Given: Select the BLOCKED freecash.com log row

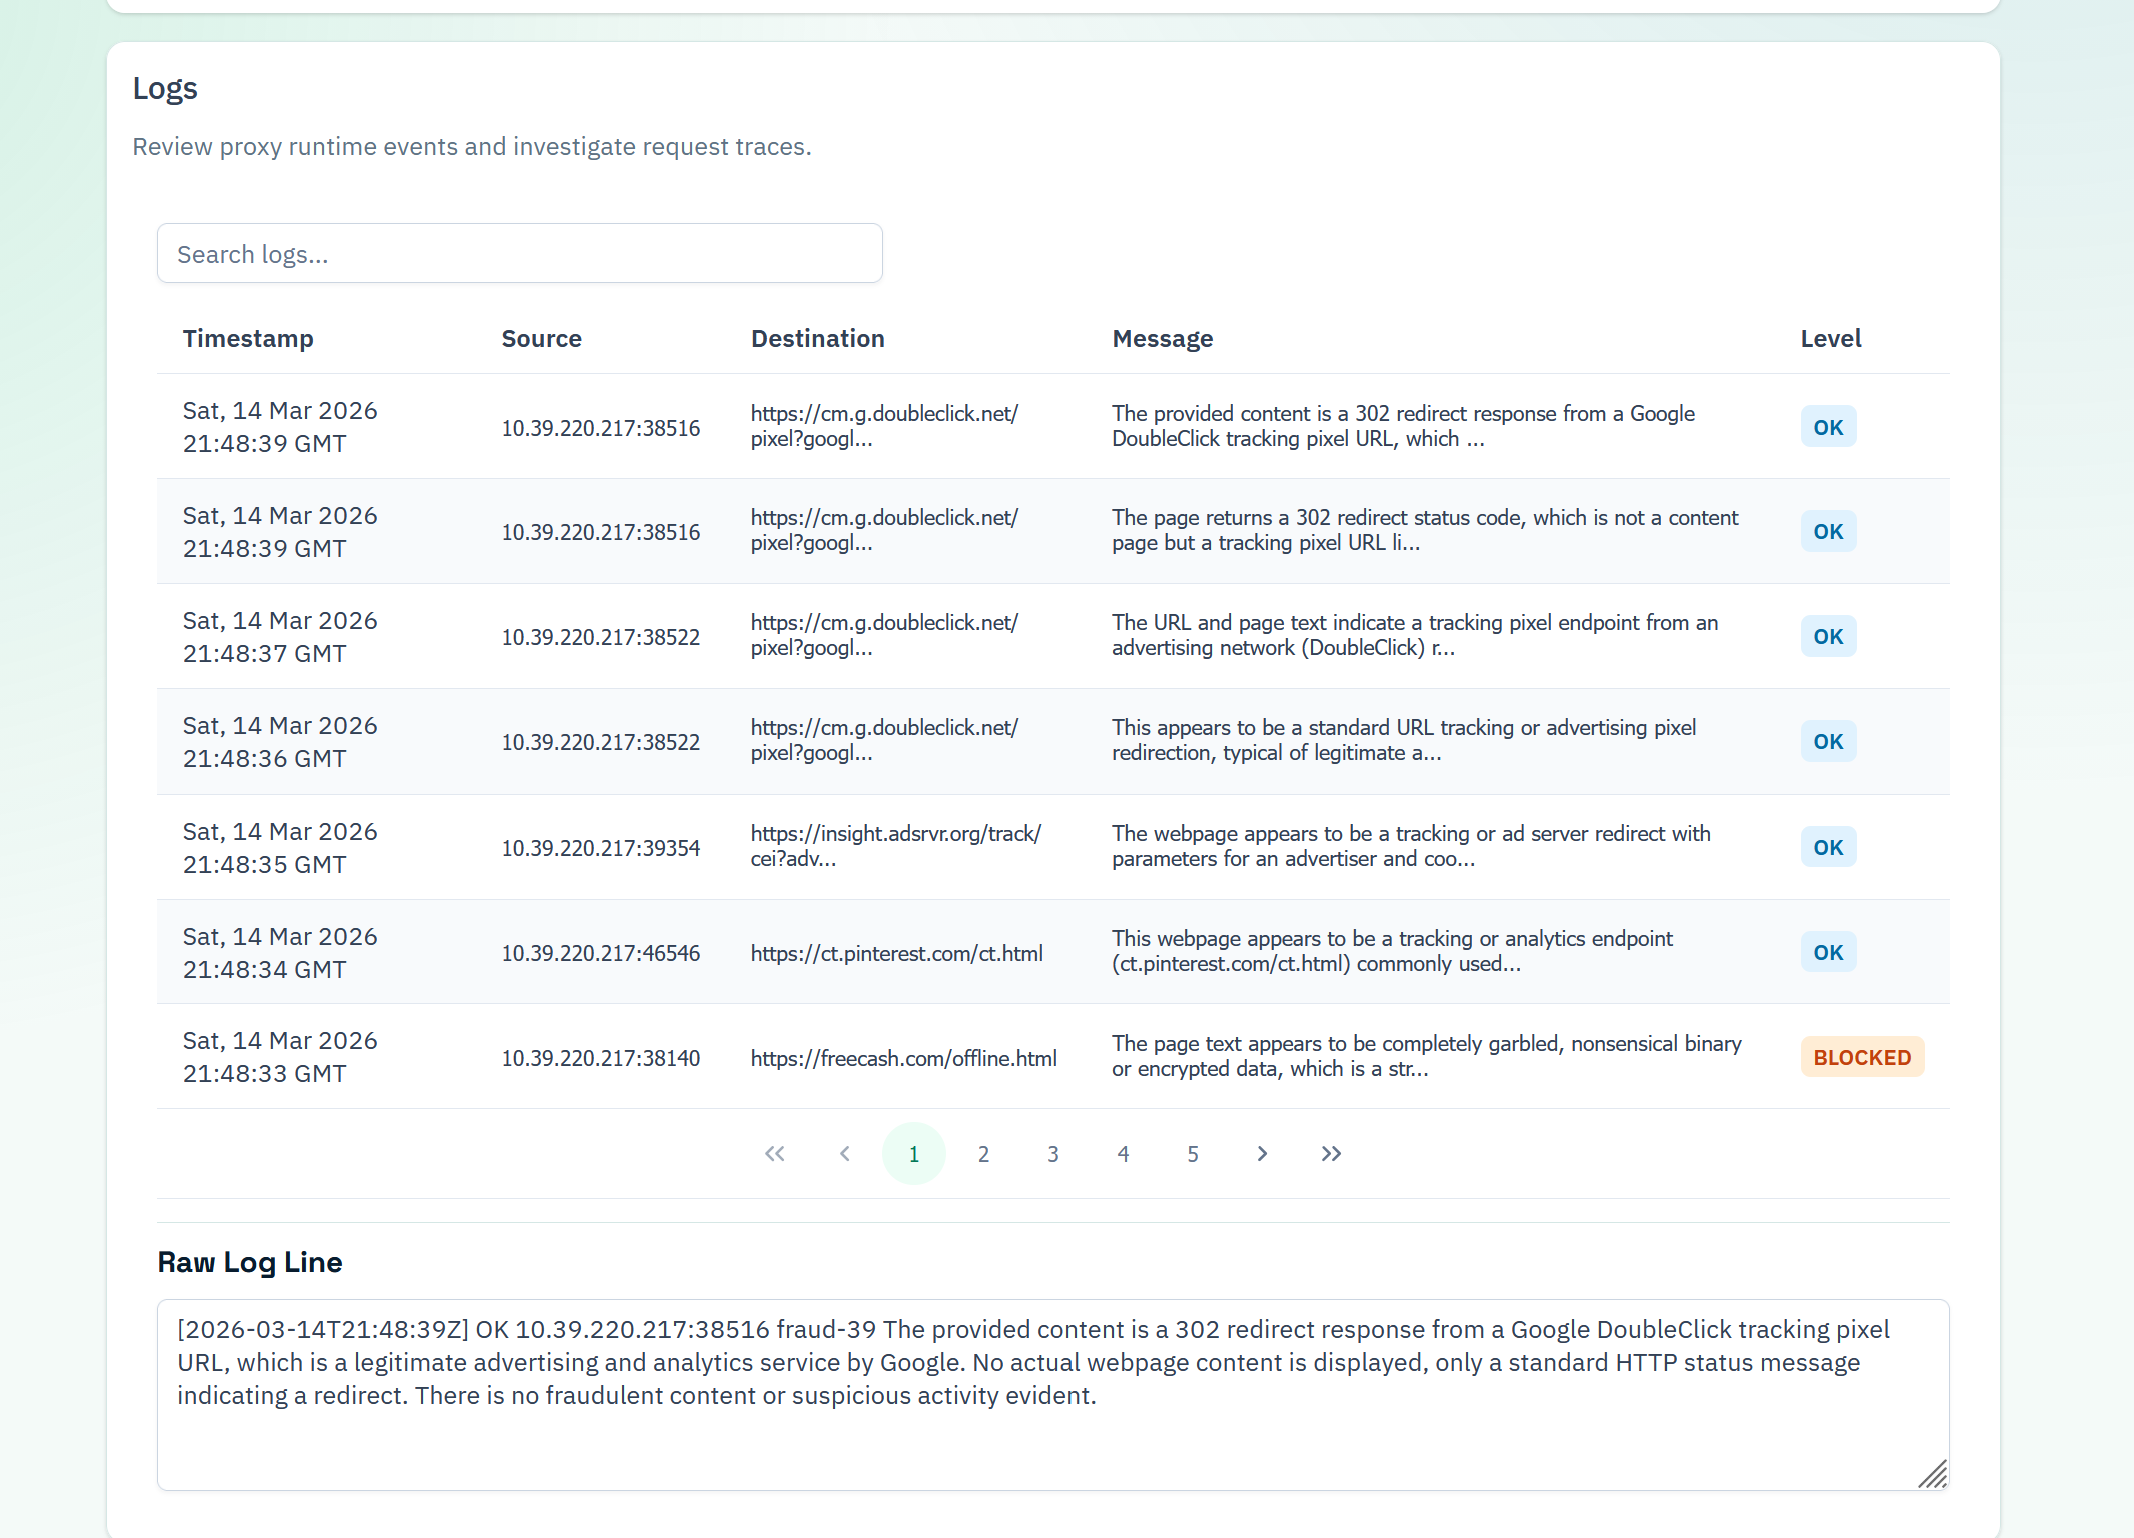Looking at the screenshot, I should [1052, 1057].
